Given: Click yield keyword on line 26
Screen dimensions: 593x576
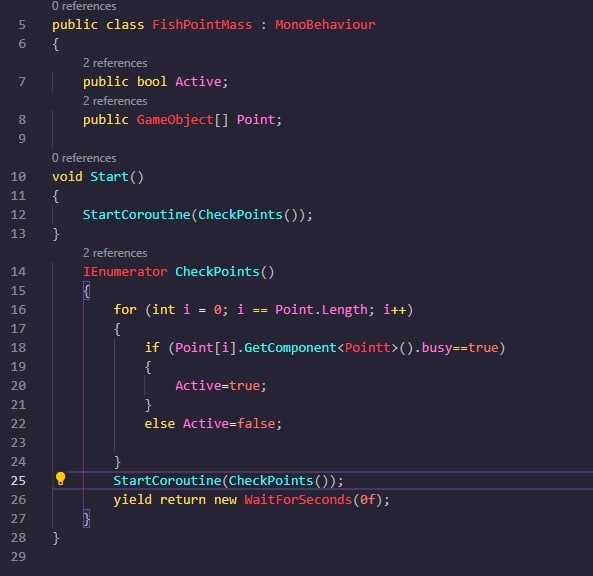Looking at the screenshot, I should tap(132, 500).
